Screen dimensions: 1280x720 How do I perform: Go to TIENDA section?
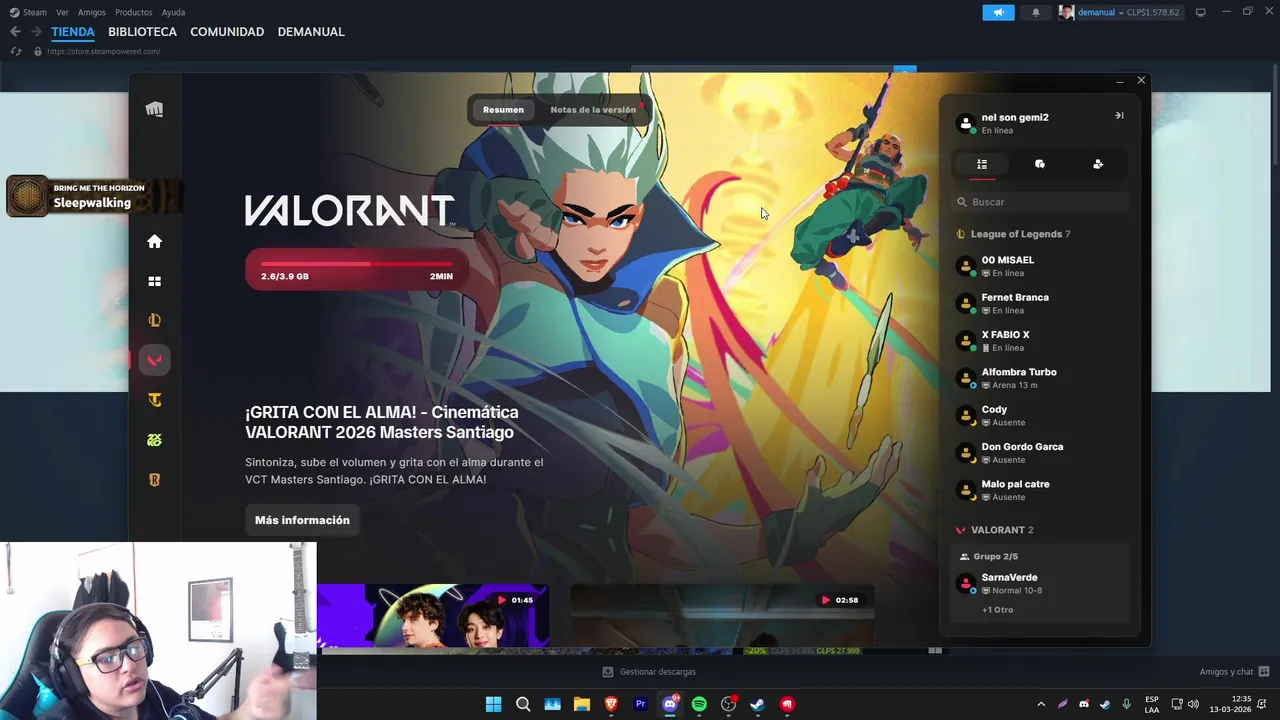pyautogui.click(x=73, y=32)
